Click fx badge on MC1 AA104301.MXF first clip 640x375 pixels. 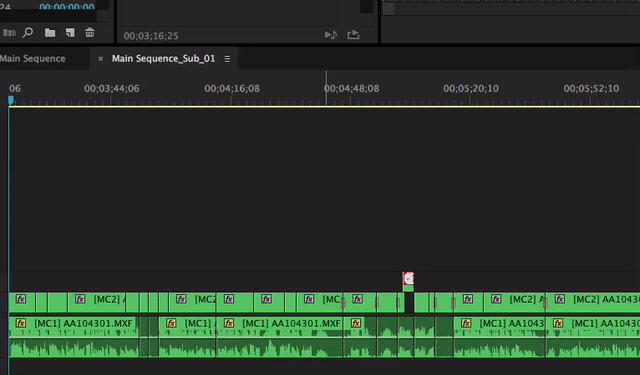[x=20, y=324]
